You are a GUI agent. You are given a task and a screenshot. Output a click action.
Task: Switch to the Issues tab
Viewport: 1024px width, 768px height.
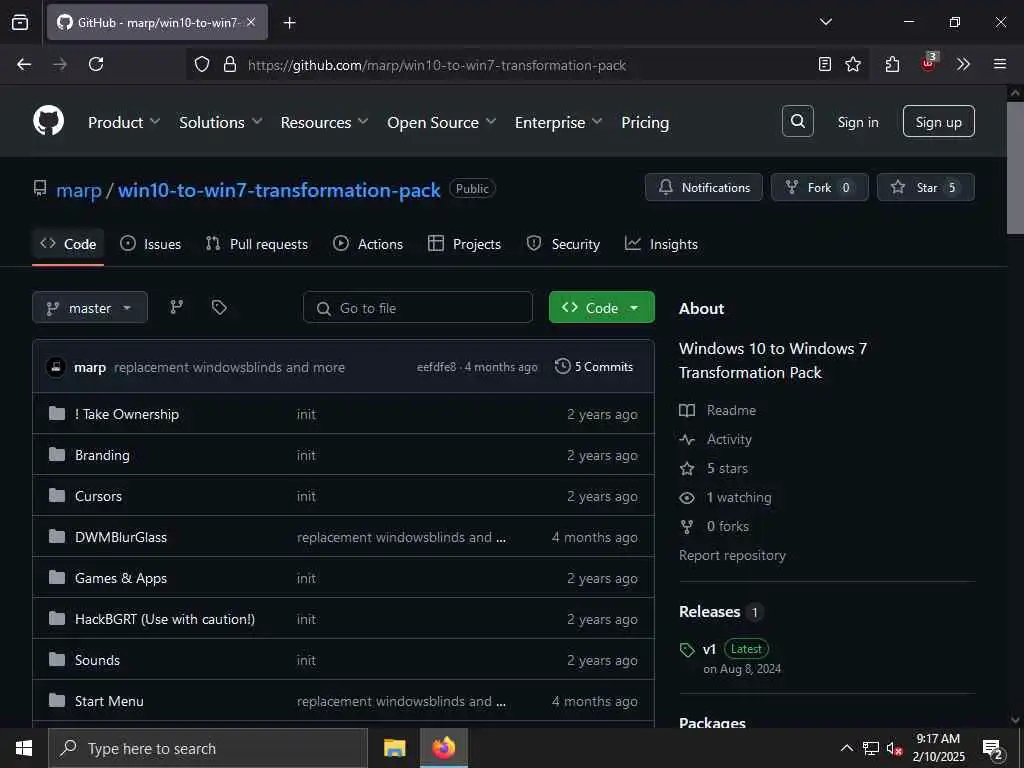click(151, 244)
